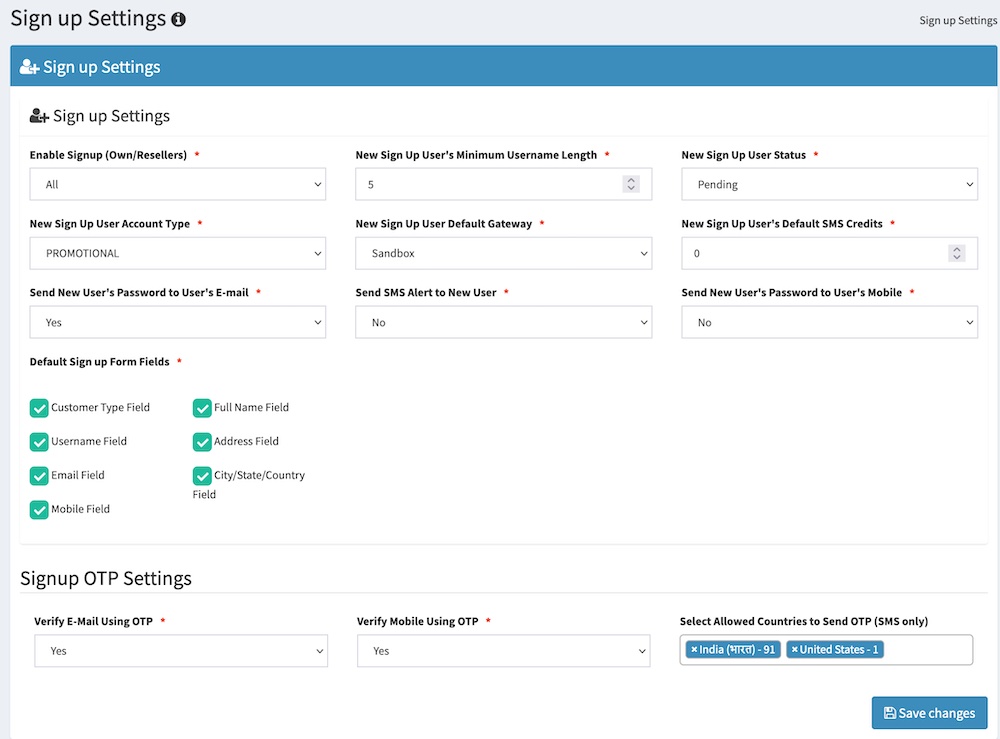Screen dimensions: 1000x739
Task: Open Verify E-Mail Using OTP dropdown
Action: [181, 650]
